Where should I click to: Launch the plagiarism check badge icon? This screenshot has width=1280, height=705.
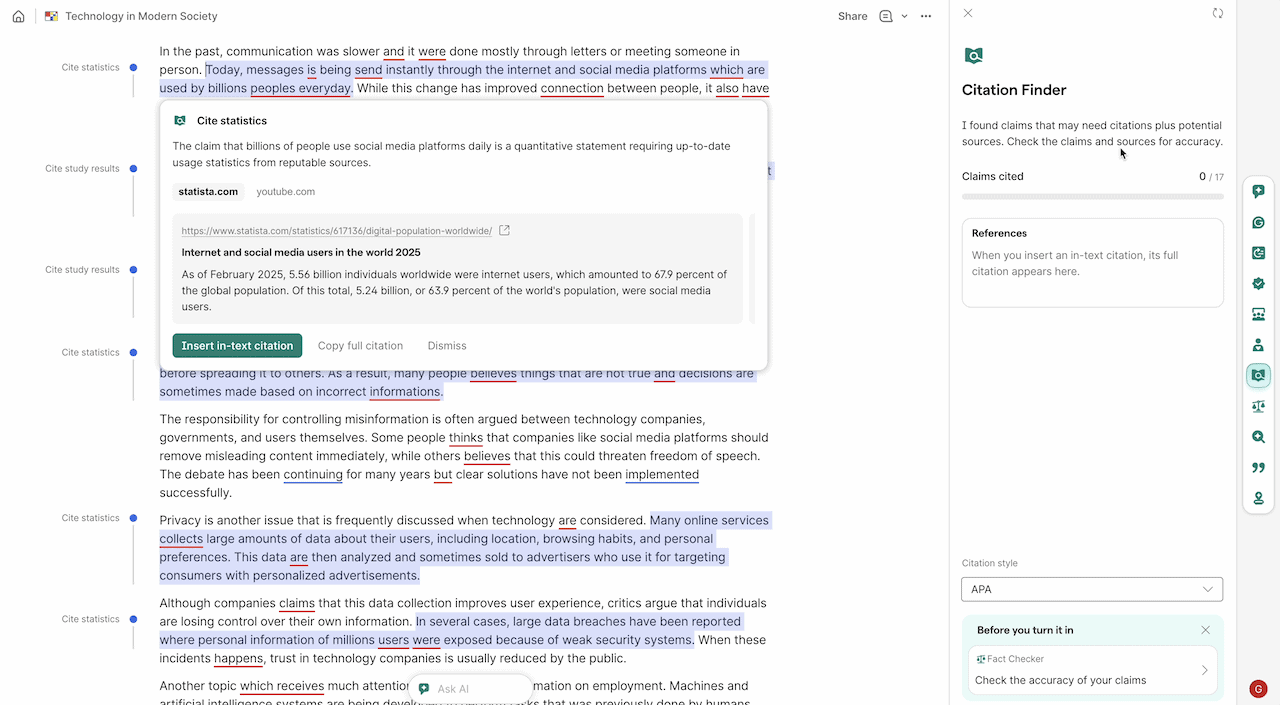1258,283
